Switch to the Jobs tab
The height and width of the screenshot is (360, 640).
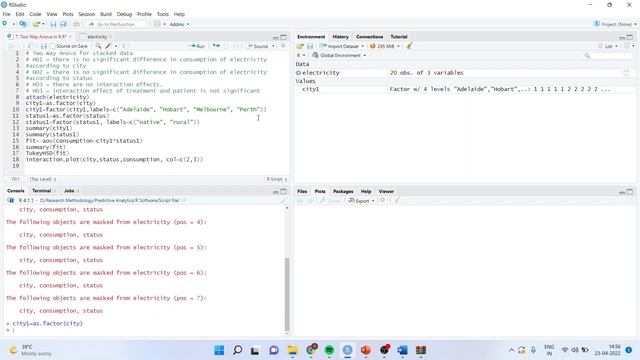point(69,191)
